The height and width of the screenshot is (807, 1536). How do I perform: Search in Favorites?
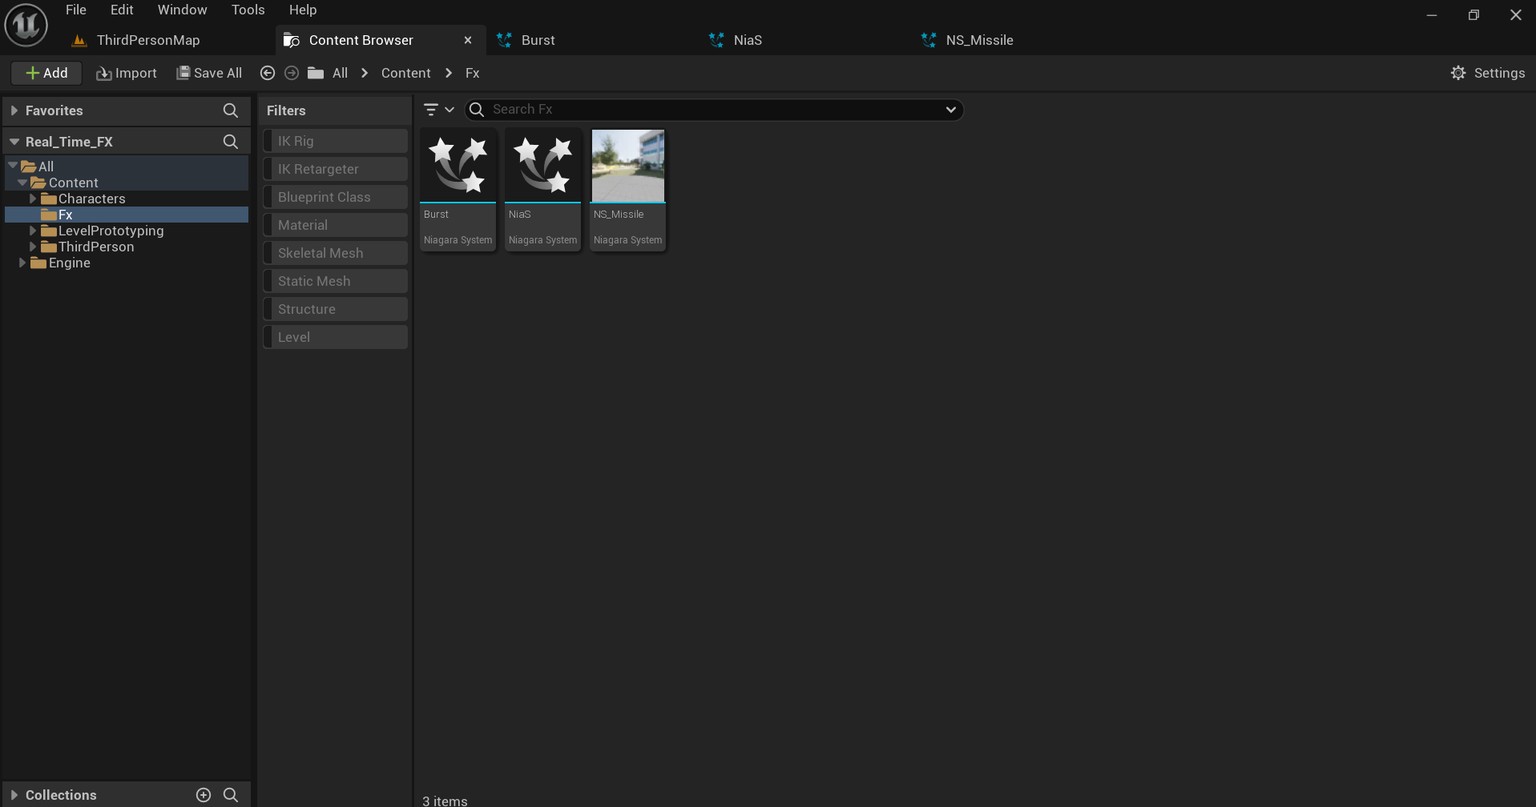pos(230,110)
